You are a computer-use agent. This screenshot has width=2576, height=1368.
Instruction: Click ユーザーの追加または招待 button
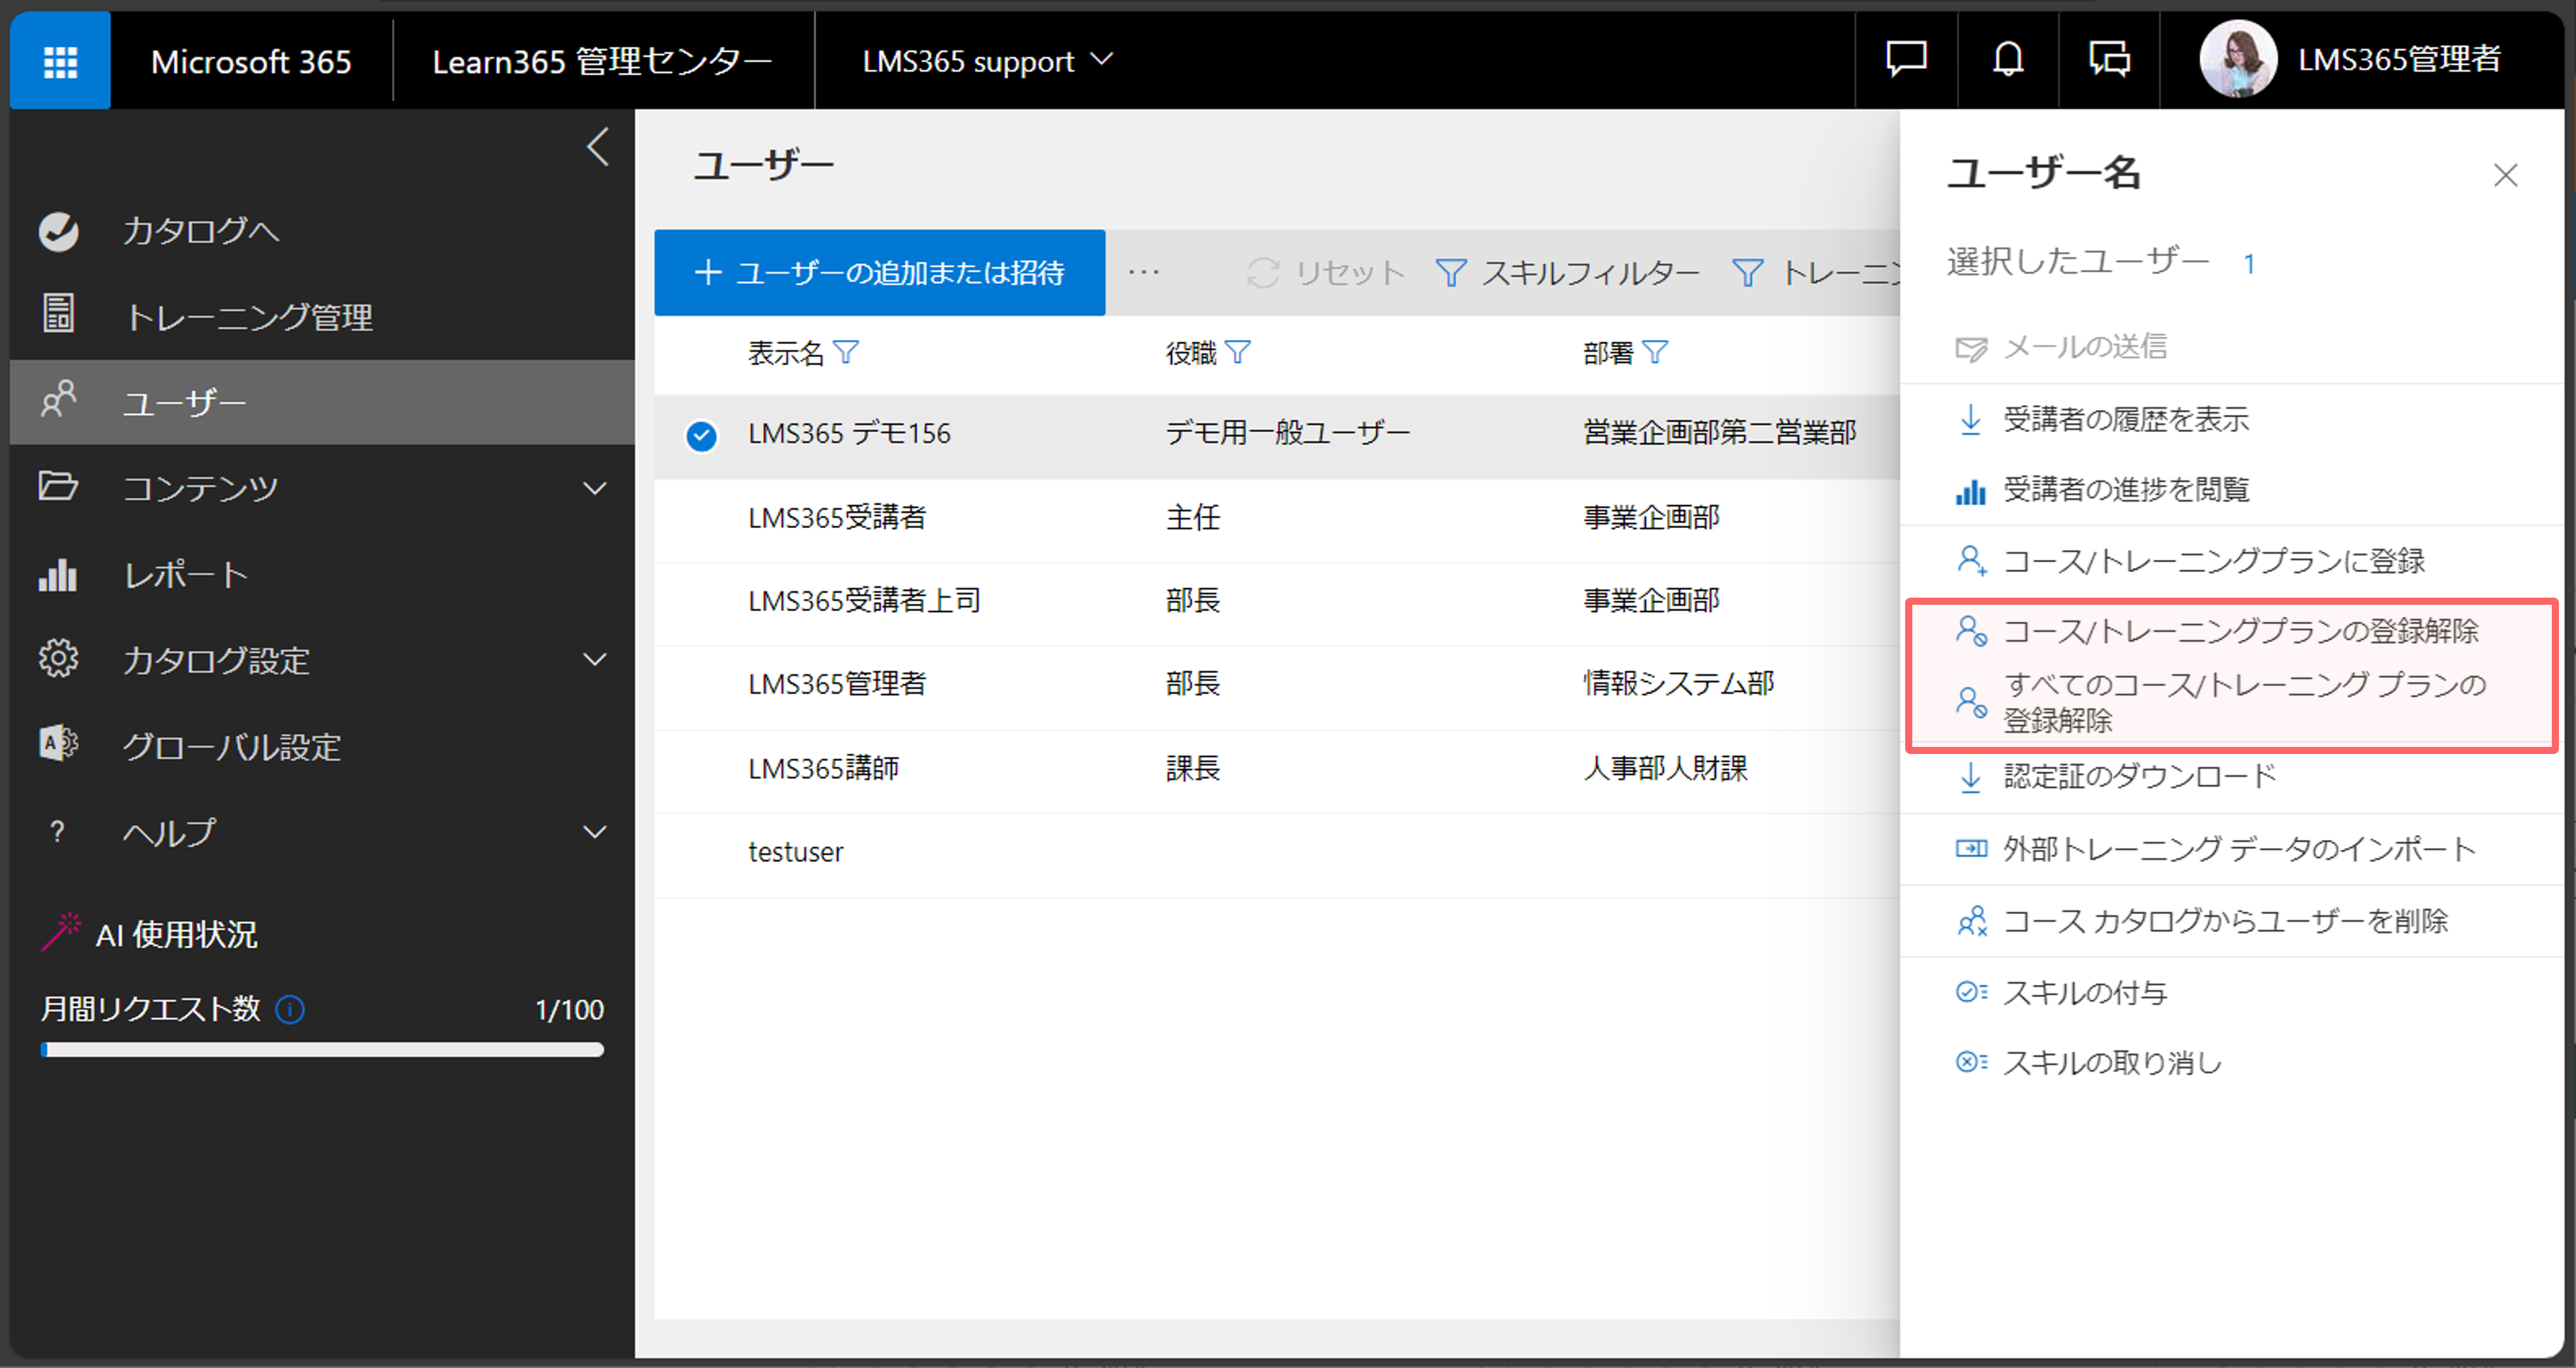pyautogui.click(x=879, y=273)
